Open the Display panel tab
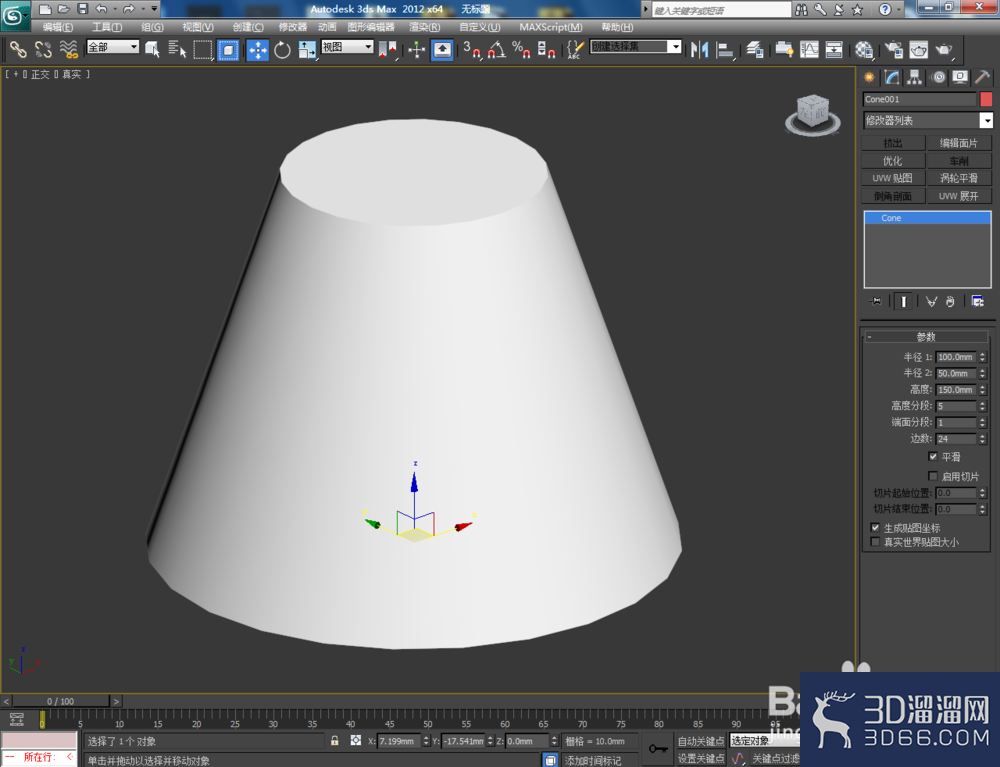Viewport: 1000px width, 767px height. pos(960,77)
